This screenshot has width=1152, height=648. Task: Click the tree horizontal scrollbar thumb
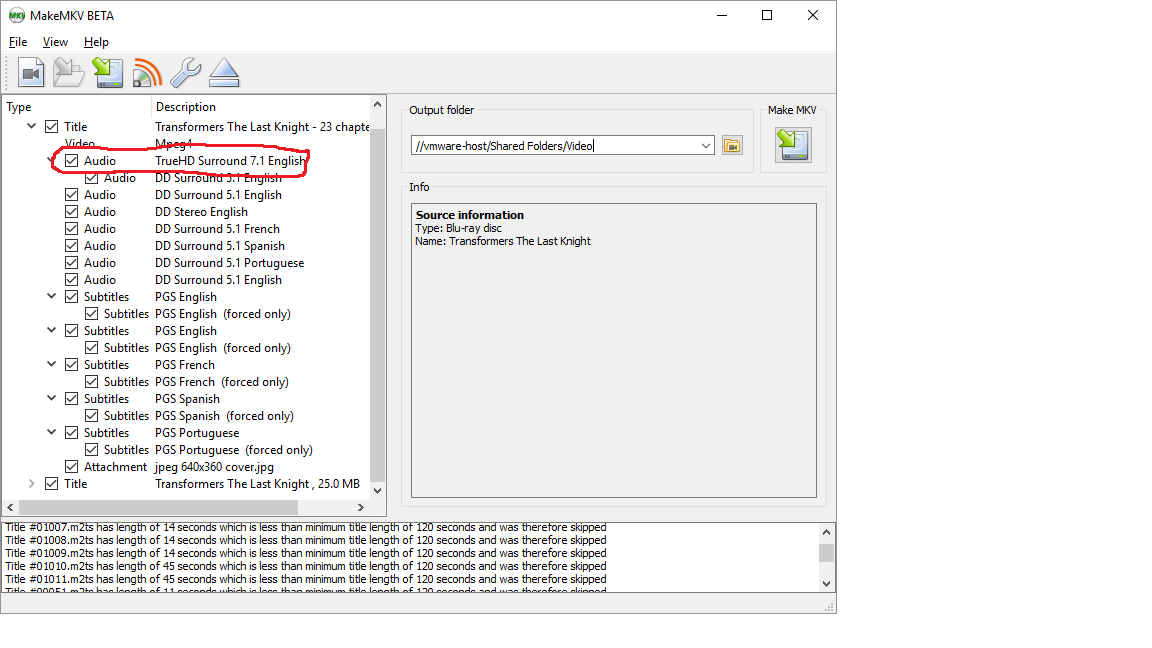(x=158, y=508)
